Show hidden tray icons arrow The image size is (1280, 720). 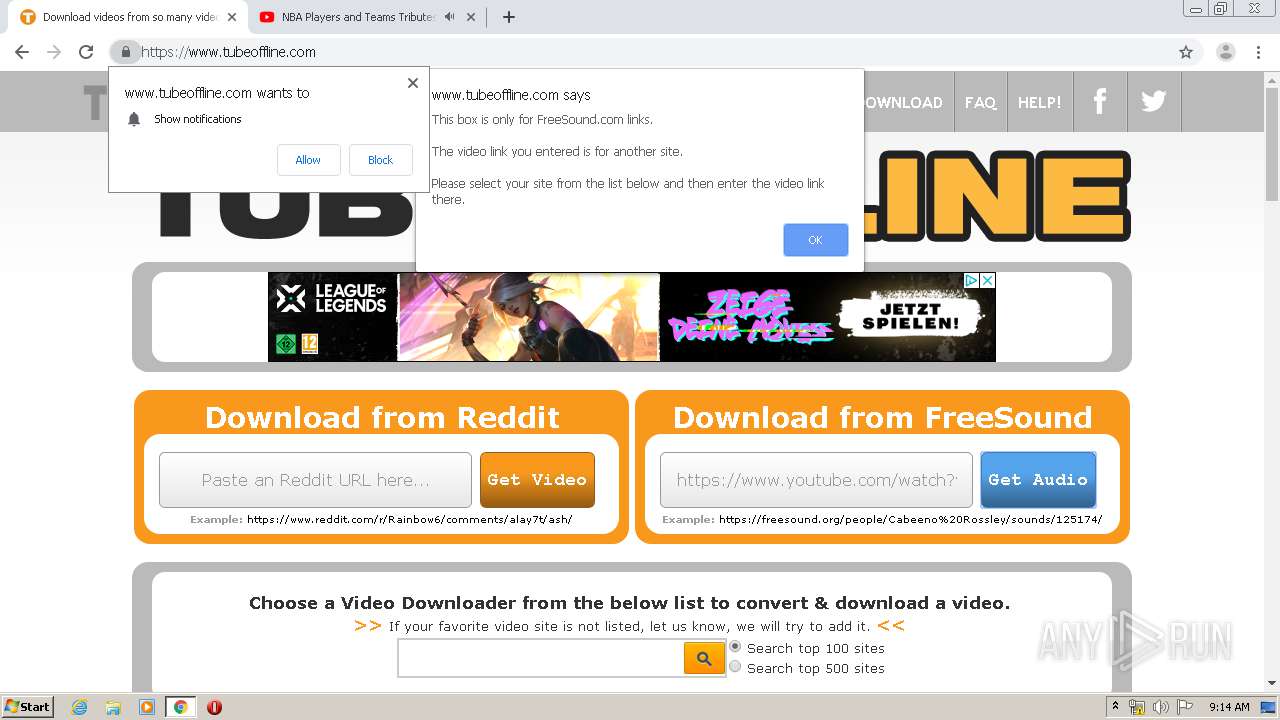coord(1115,707)
